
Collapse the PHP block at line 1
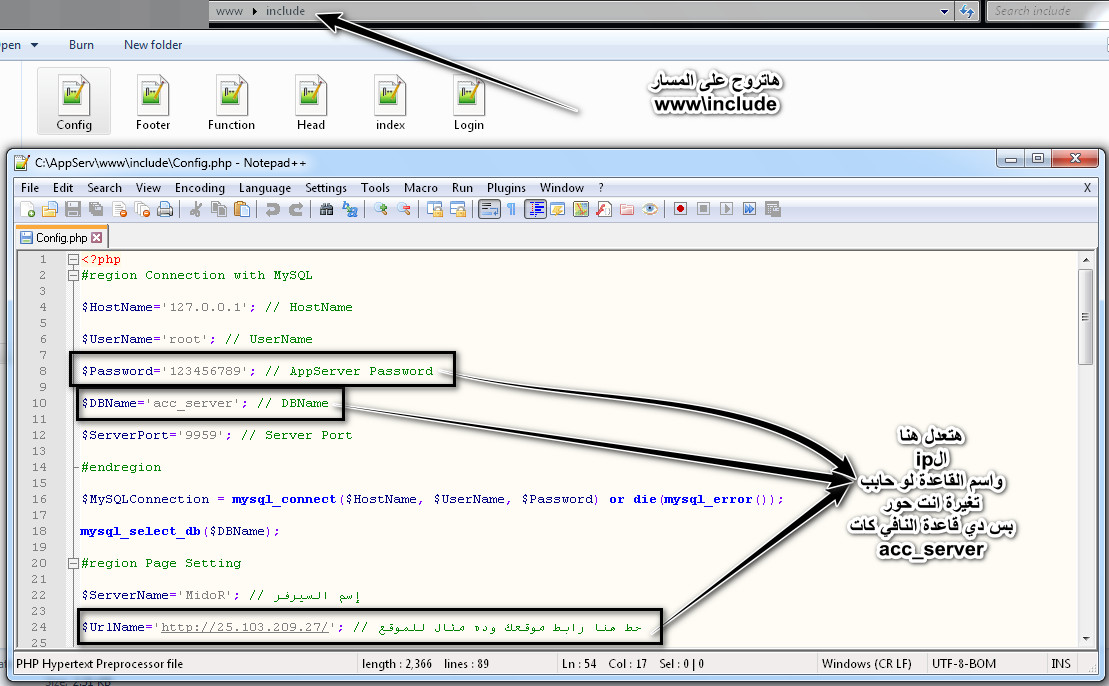72,260
